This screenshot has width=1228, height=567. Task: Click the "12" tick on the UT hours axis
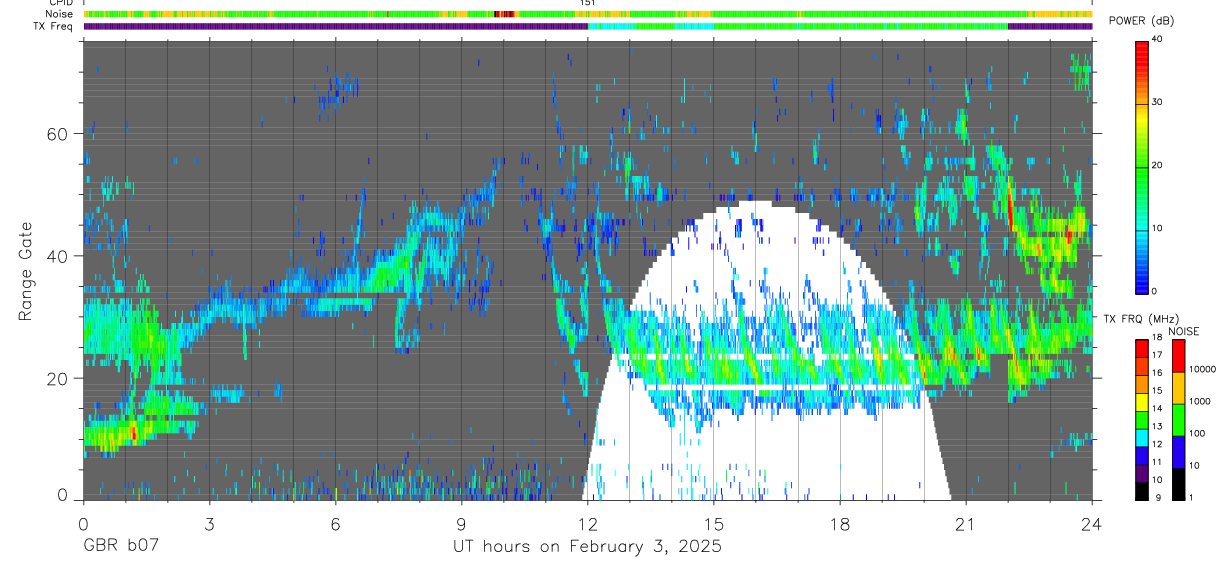click(x=587, y=523)
